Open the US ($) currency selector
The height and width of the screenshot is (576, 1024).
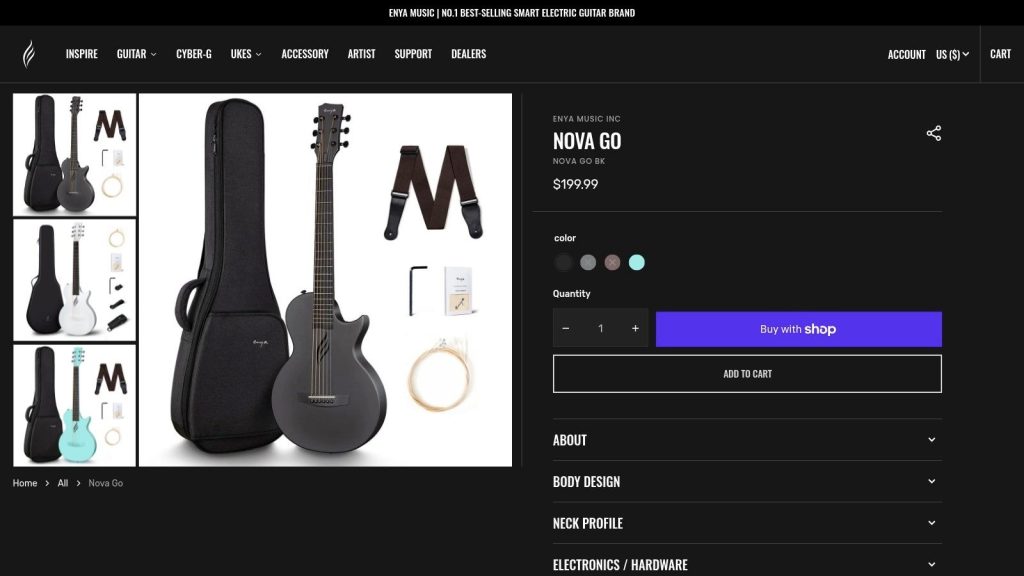[952, 54]
